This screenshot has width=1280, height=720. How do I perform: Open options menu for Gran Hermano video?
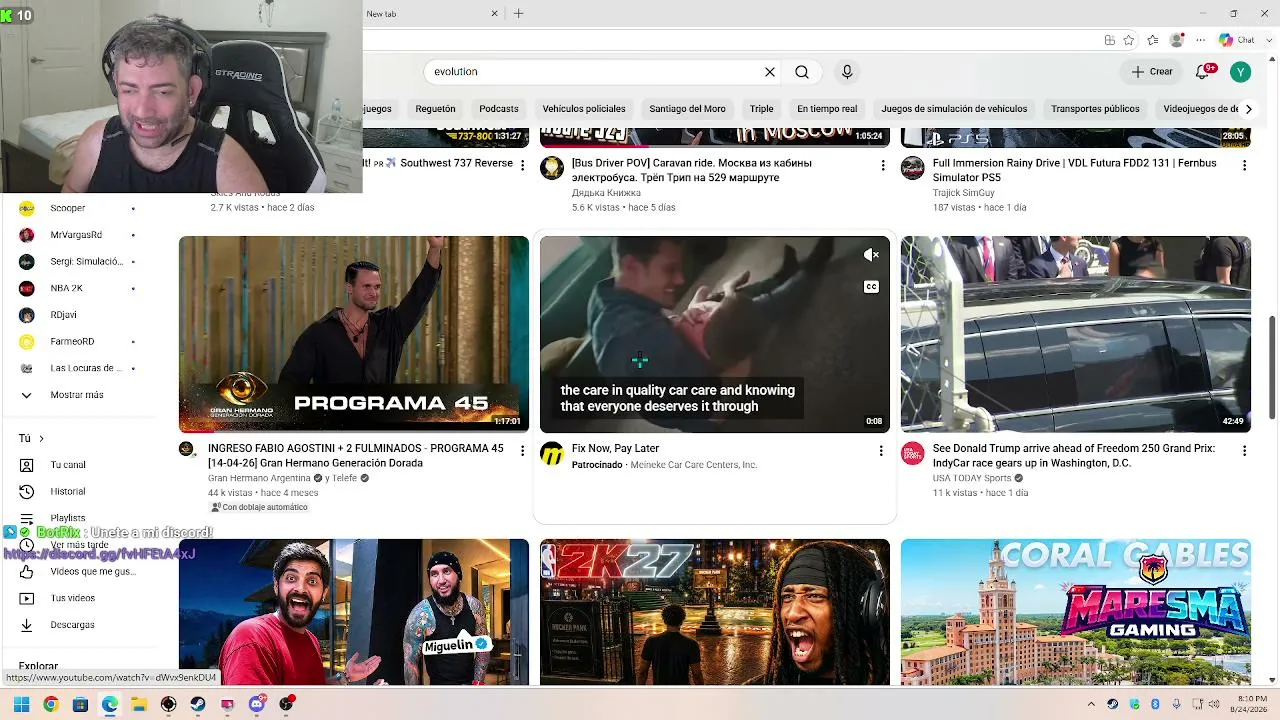522,451
